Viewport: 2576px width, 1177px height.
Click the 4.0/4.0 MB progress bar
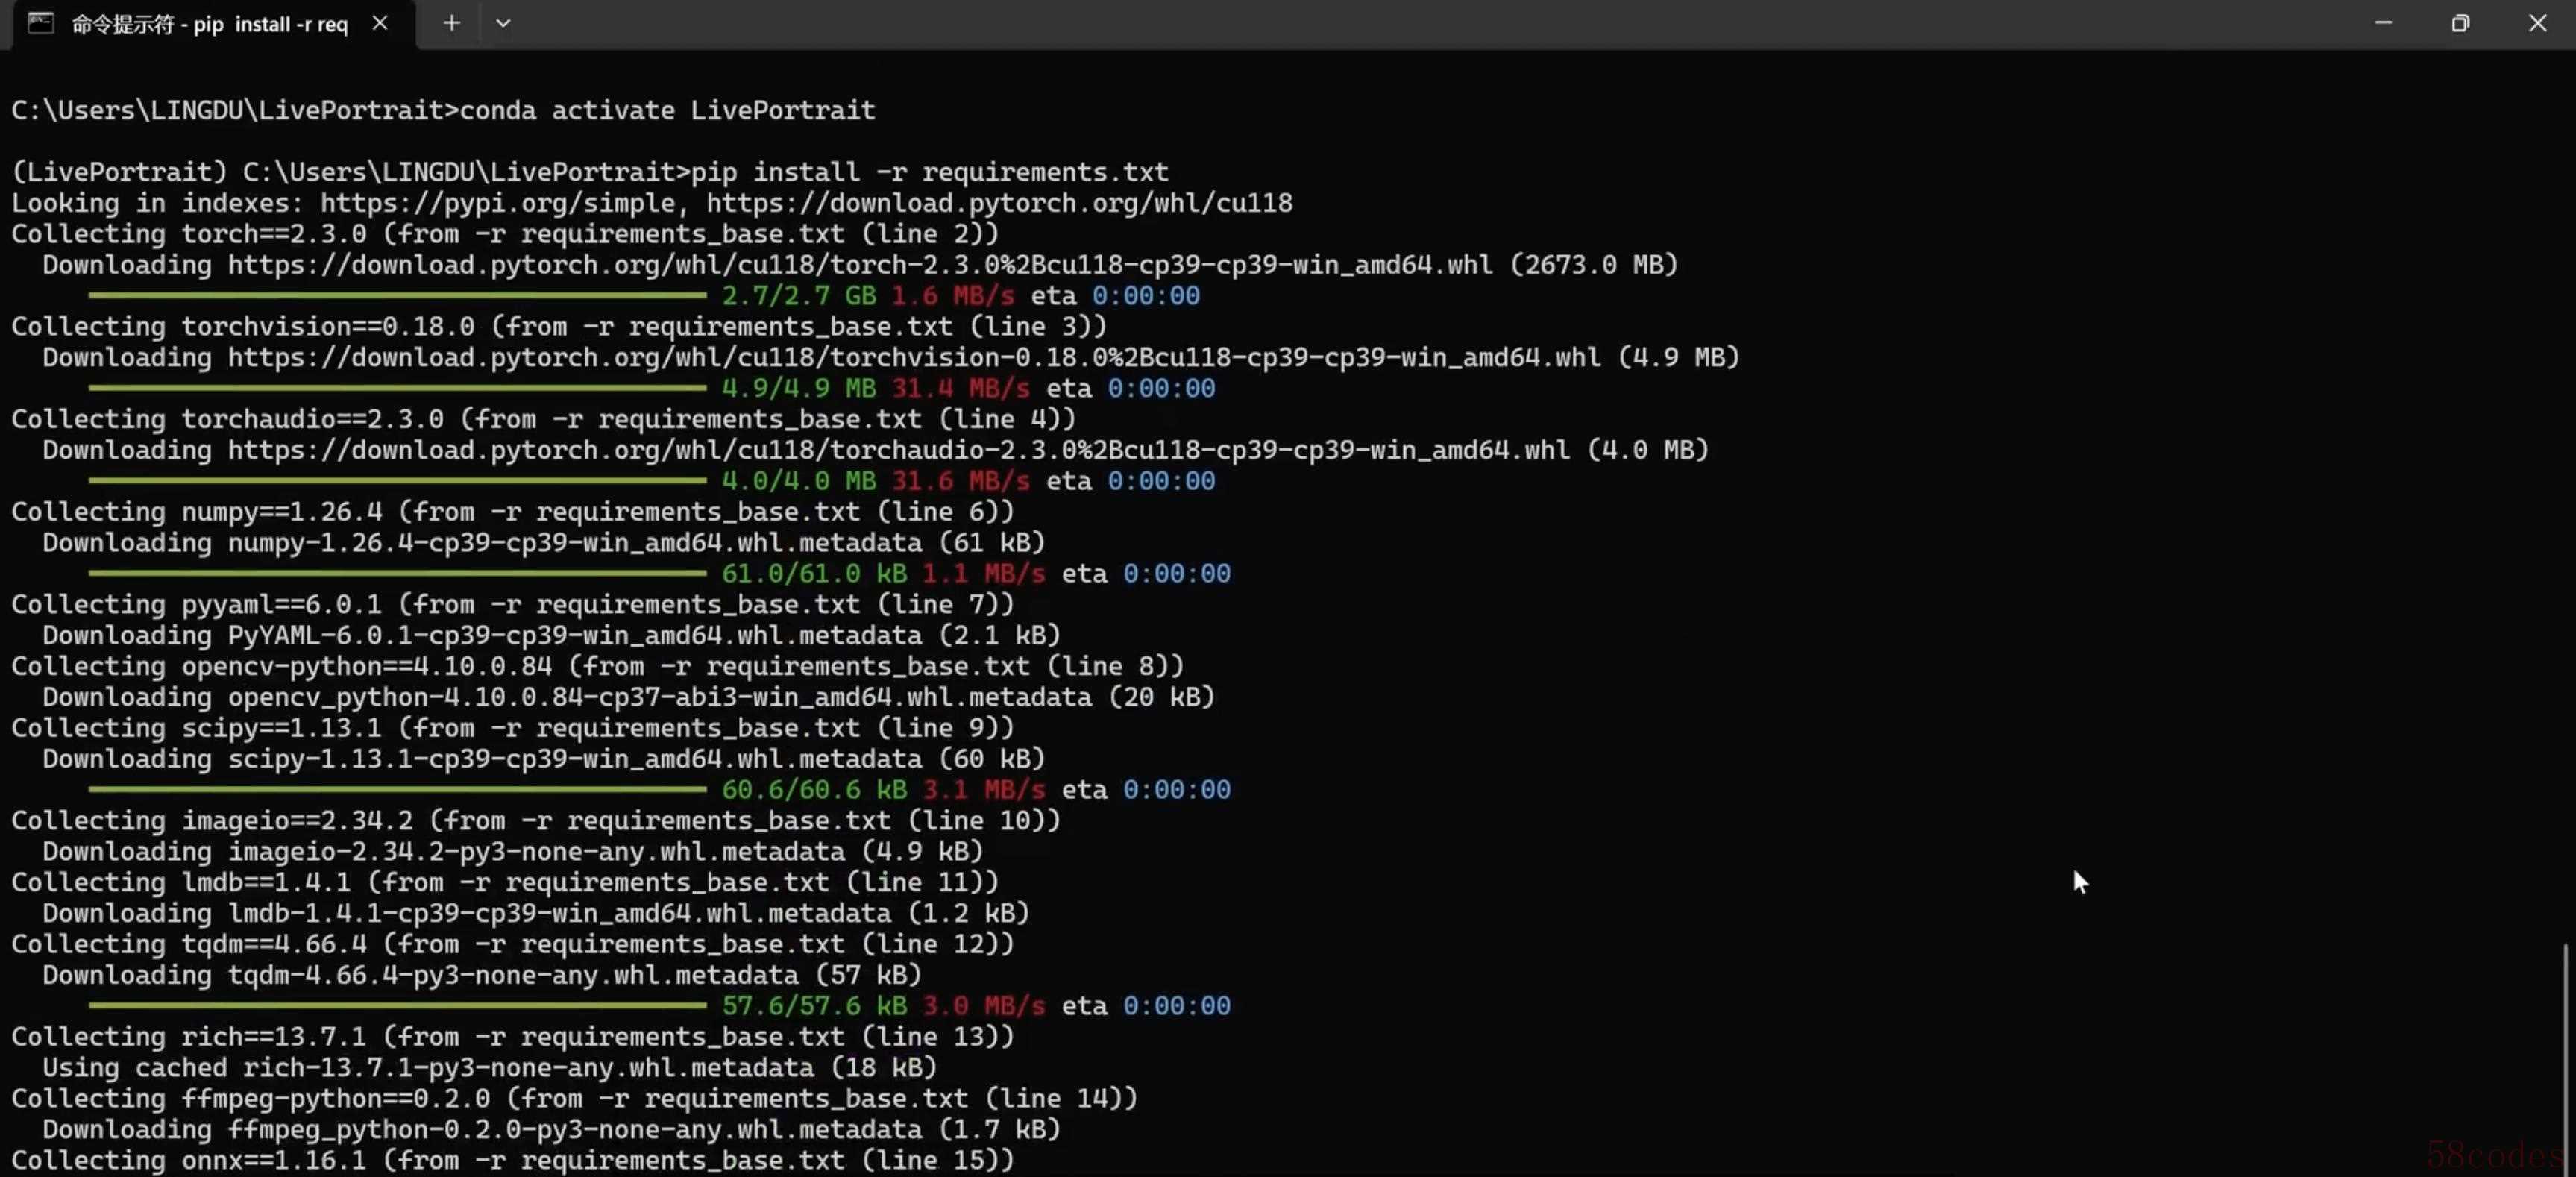pyautogui.click(x=397, y=481)
